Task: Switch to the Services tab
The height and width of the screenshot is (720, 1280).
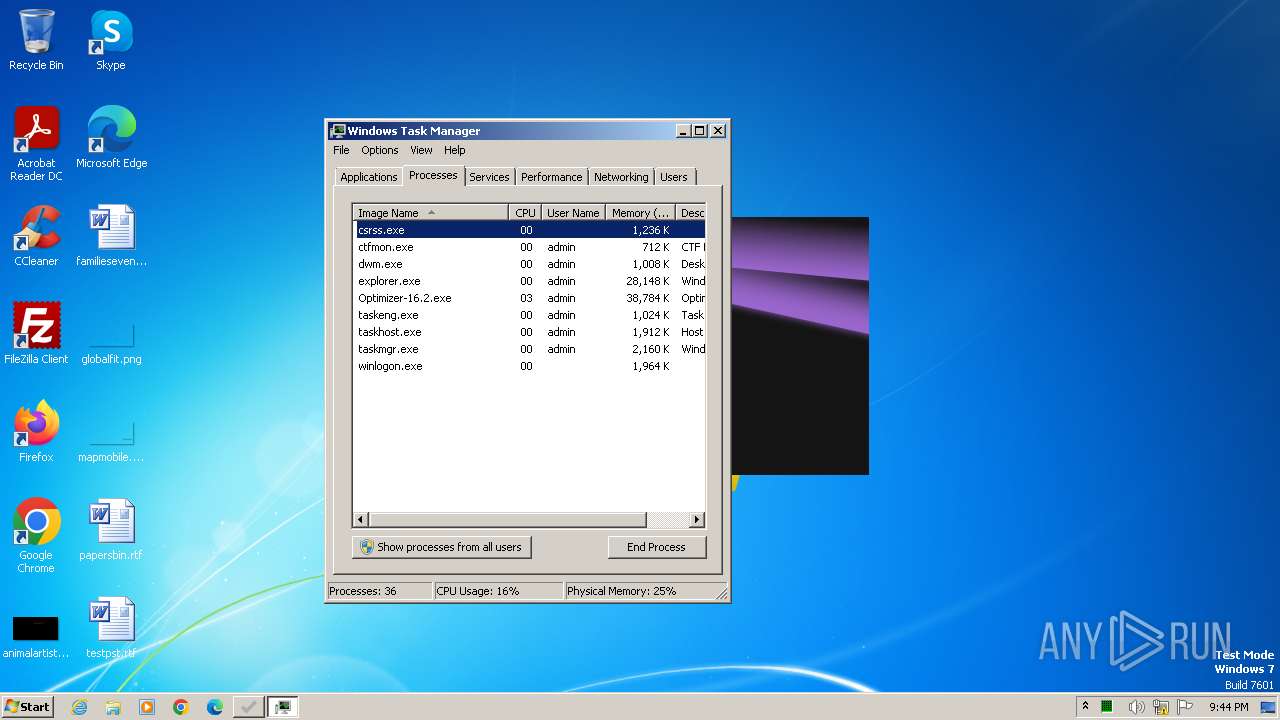Action: (x=489, y=177)
